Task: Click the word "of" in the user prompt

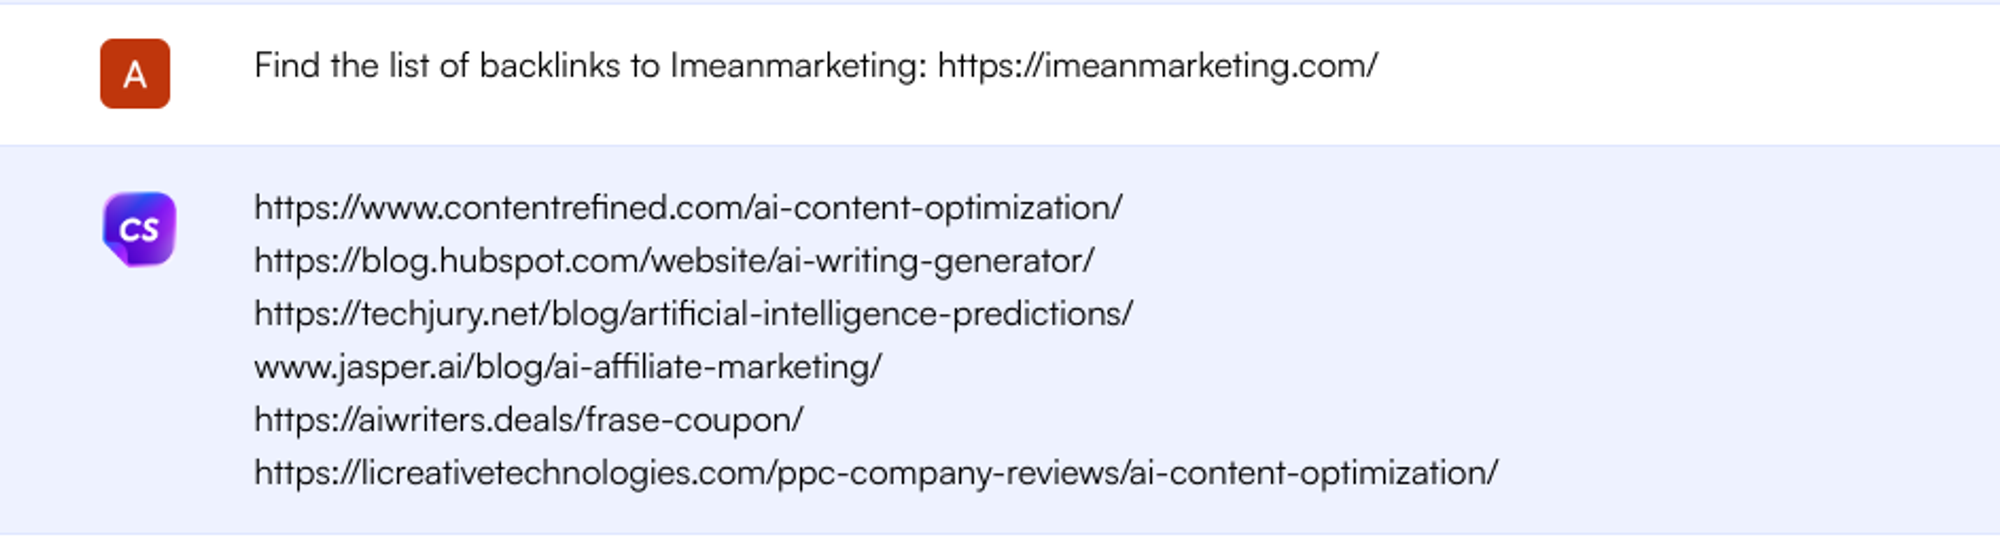Action: coord(453,66)
